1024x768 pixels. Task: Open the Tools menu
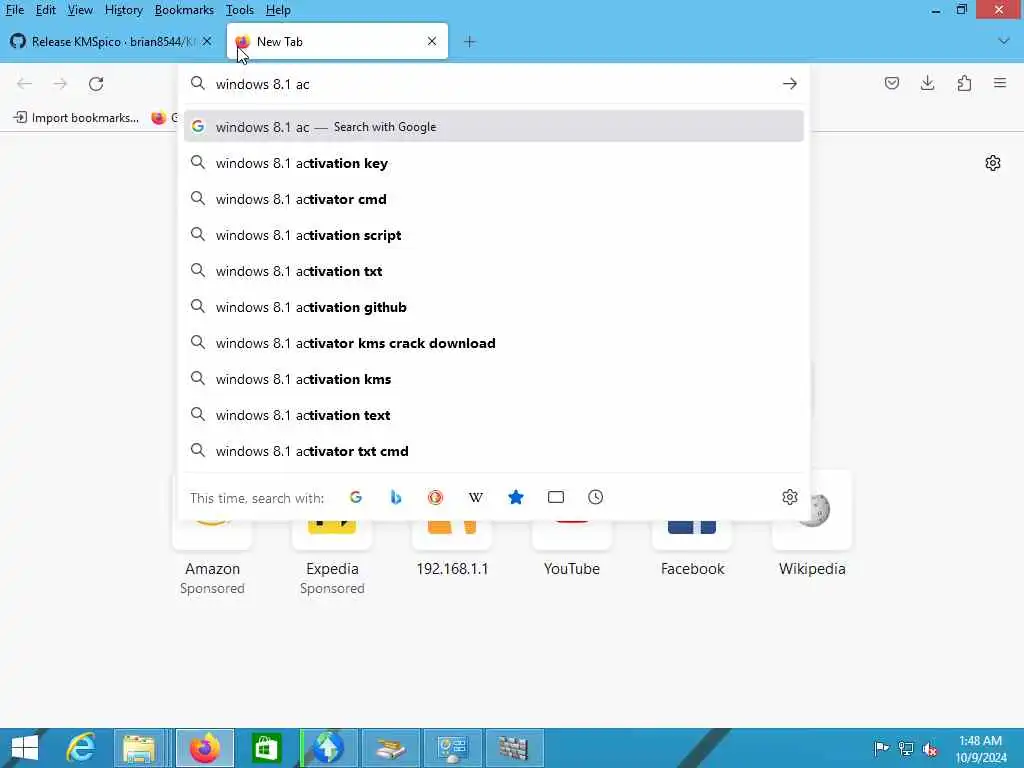coord(240,10)
